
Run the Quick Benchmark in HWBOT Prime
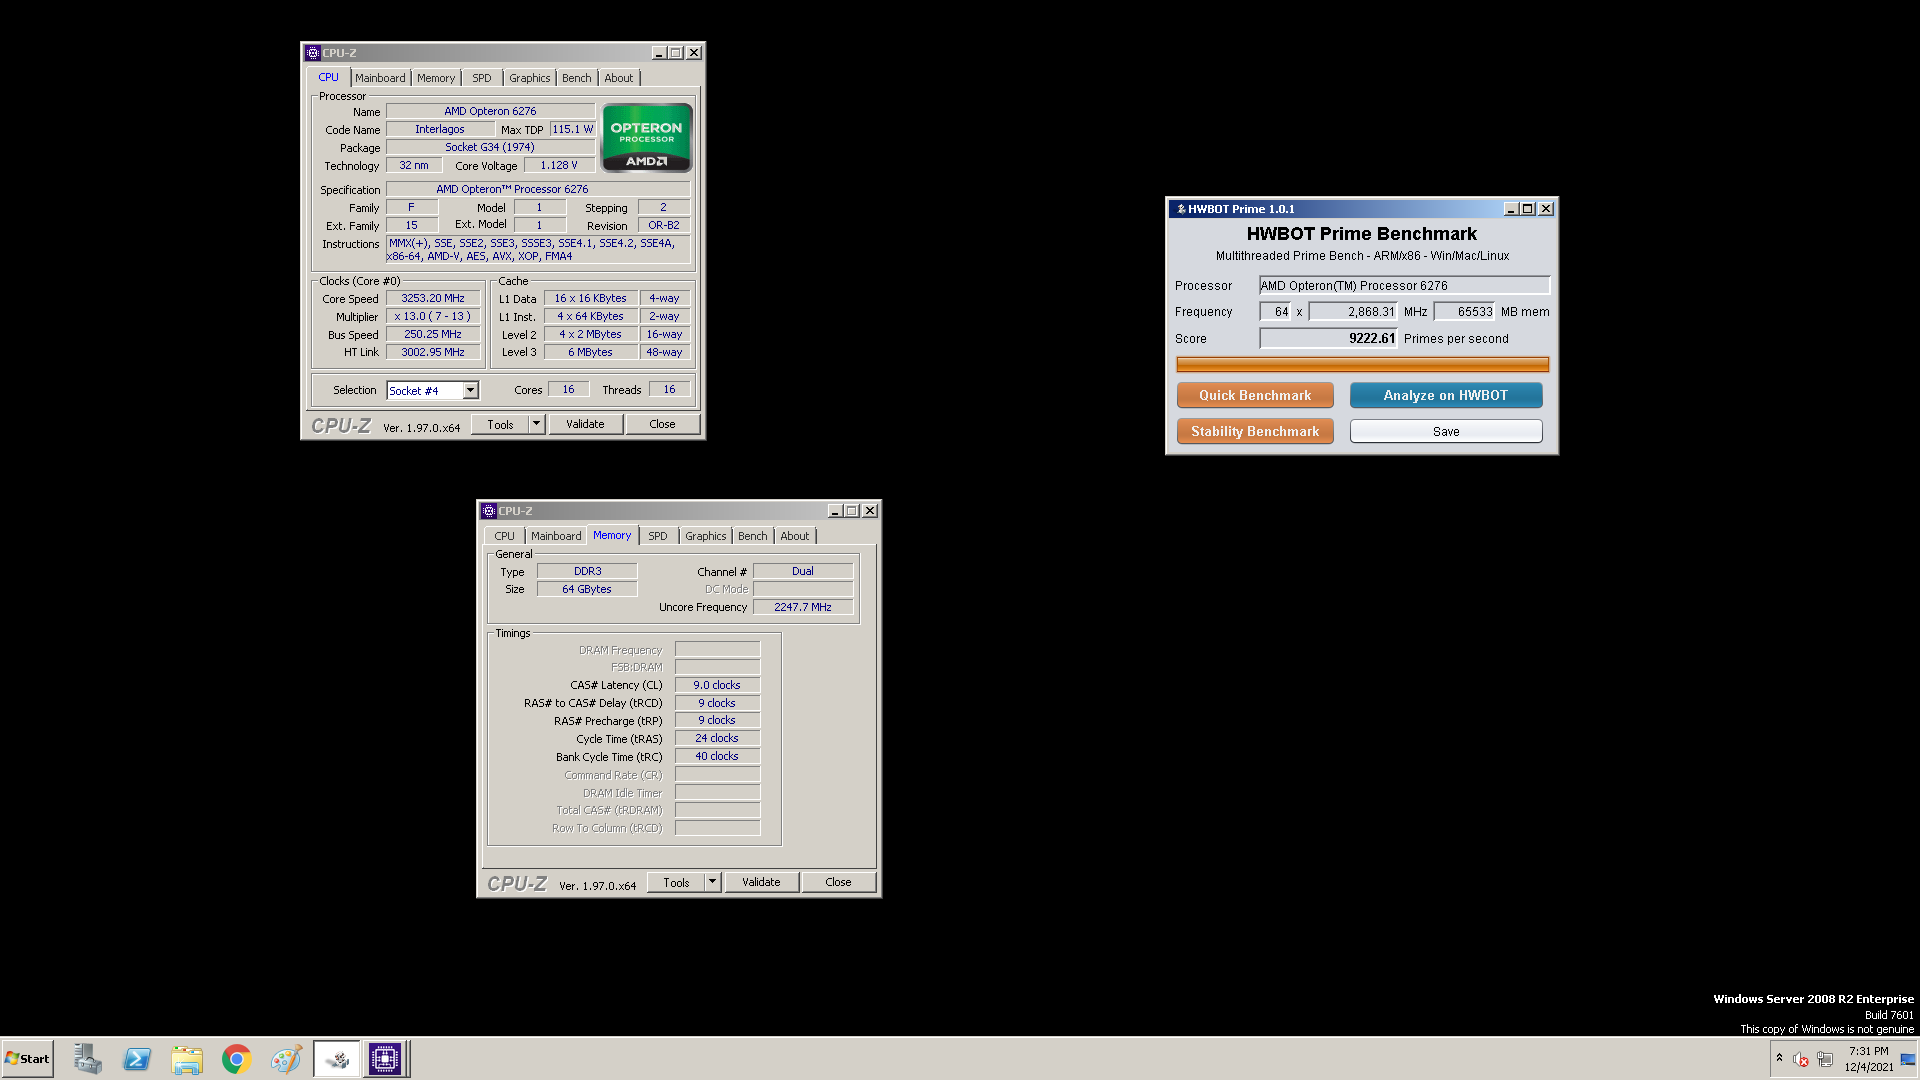click(1255, 395)
